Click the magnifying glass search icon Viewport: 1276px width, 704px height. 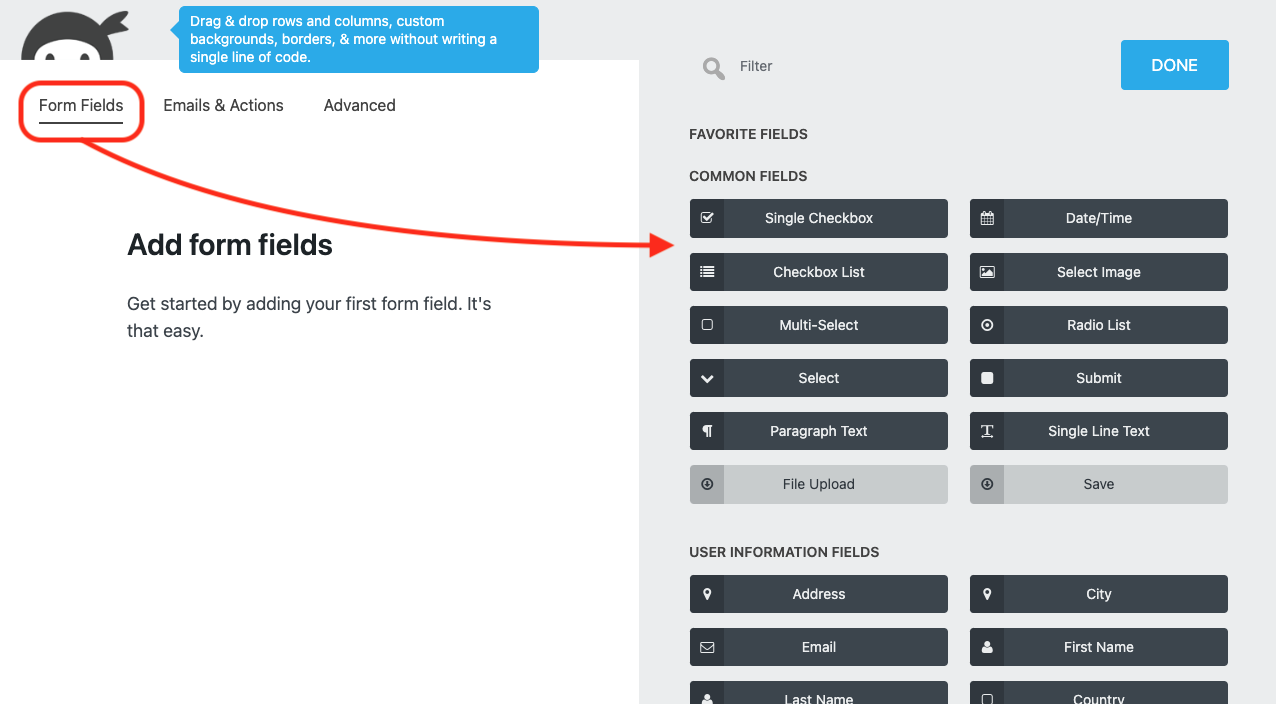coord(713,67)
